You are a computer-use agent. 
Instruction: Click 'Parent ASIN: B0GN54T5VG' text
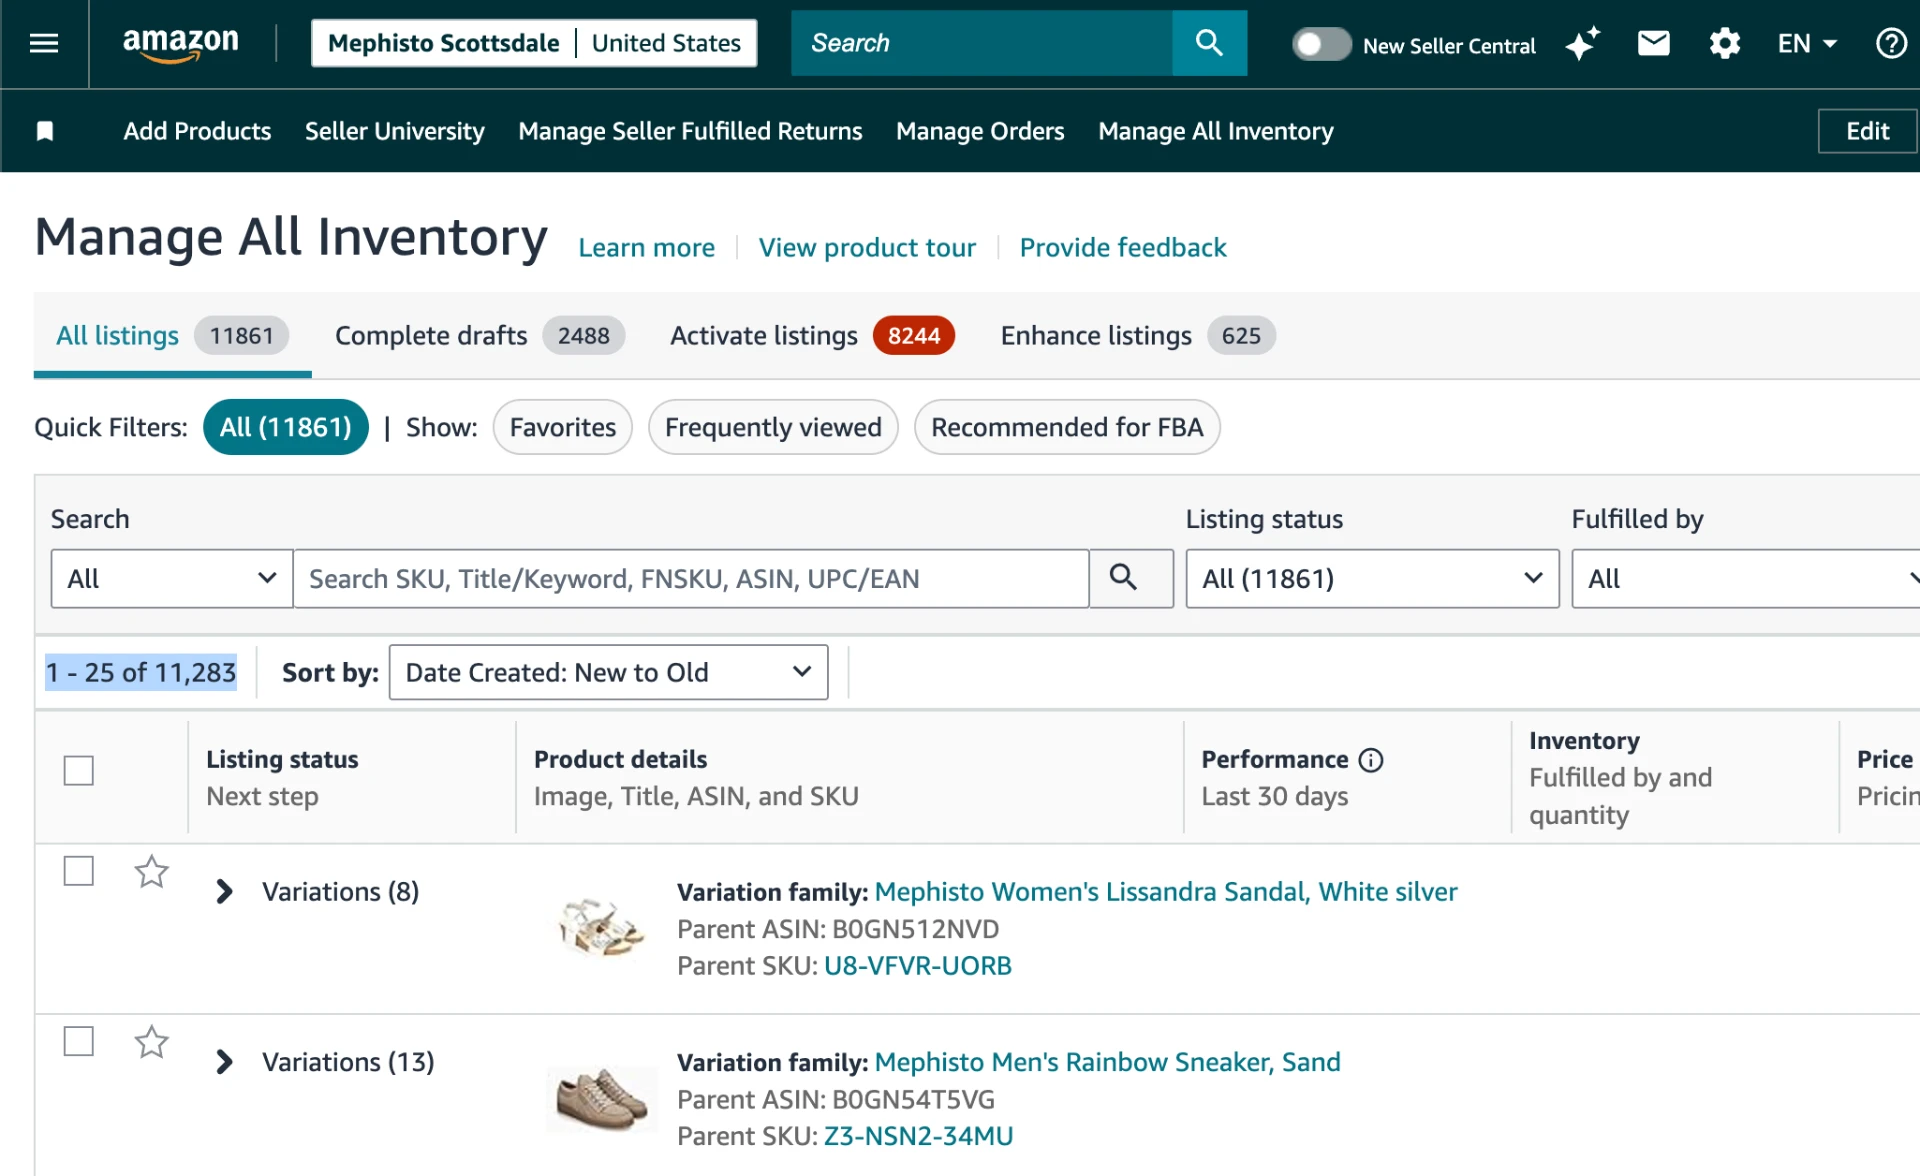click(836, 1099)
